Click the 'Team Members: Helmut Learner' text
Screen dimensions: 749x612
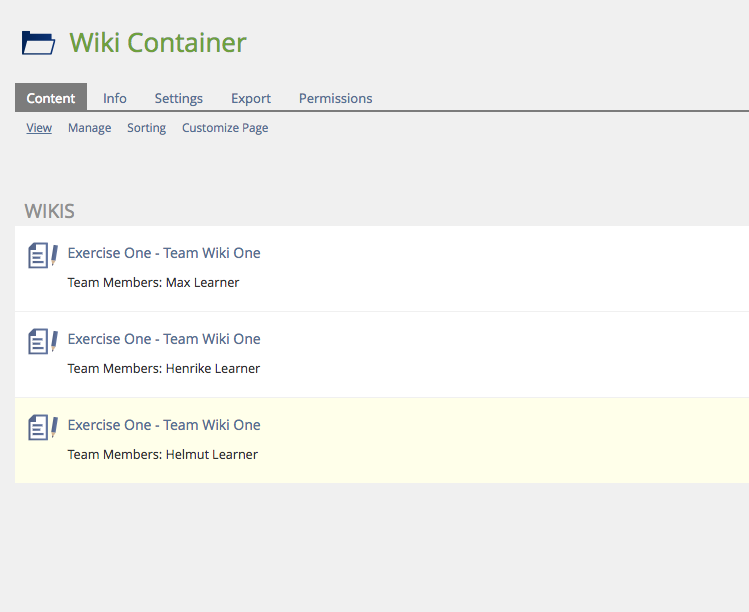tap(162, 455)
